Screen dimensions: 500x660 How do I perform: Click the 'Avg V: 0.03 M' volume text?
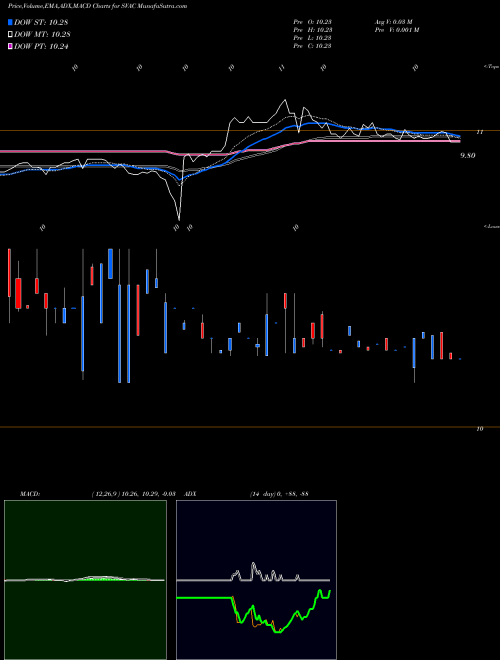coord(395,22)
